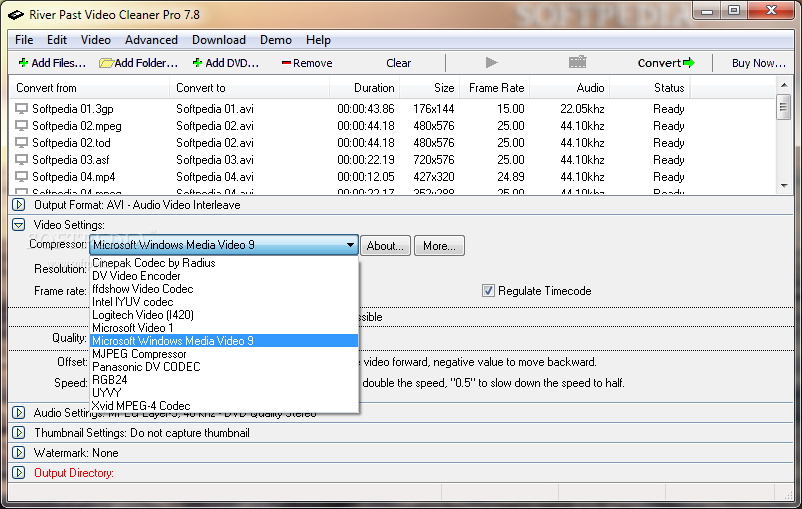Image resolution: width=802 pixels, height=509 pixels.
Task: Choose Intel IYUV codec
Action: tap(224, 302)
